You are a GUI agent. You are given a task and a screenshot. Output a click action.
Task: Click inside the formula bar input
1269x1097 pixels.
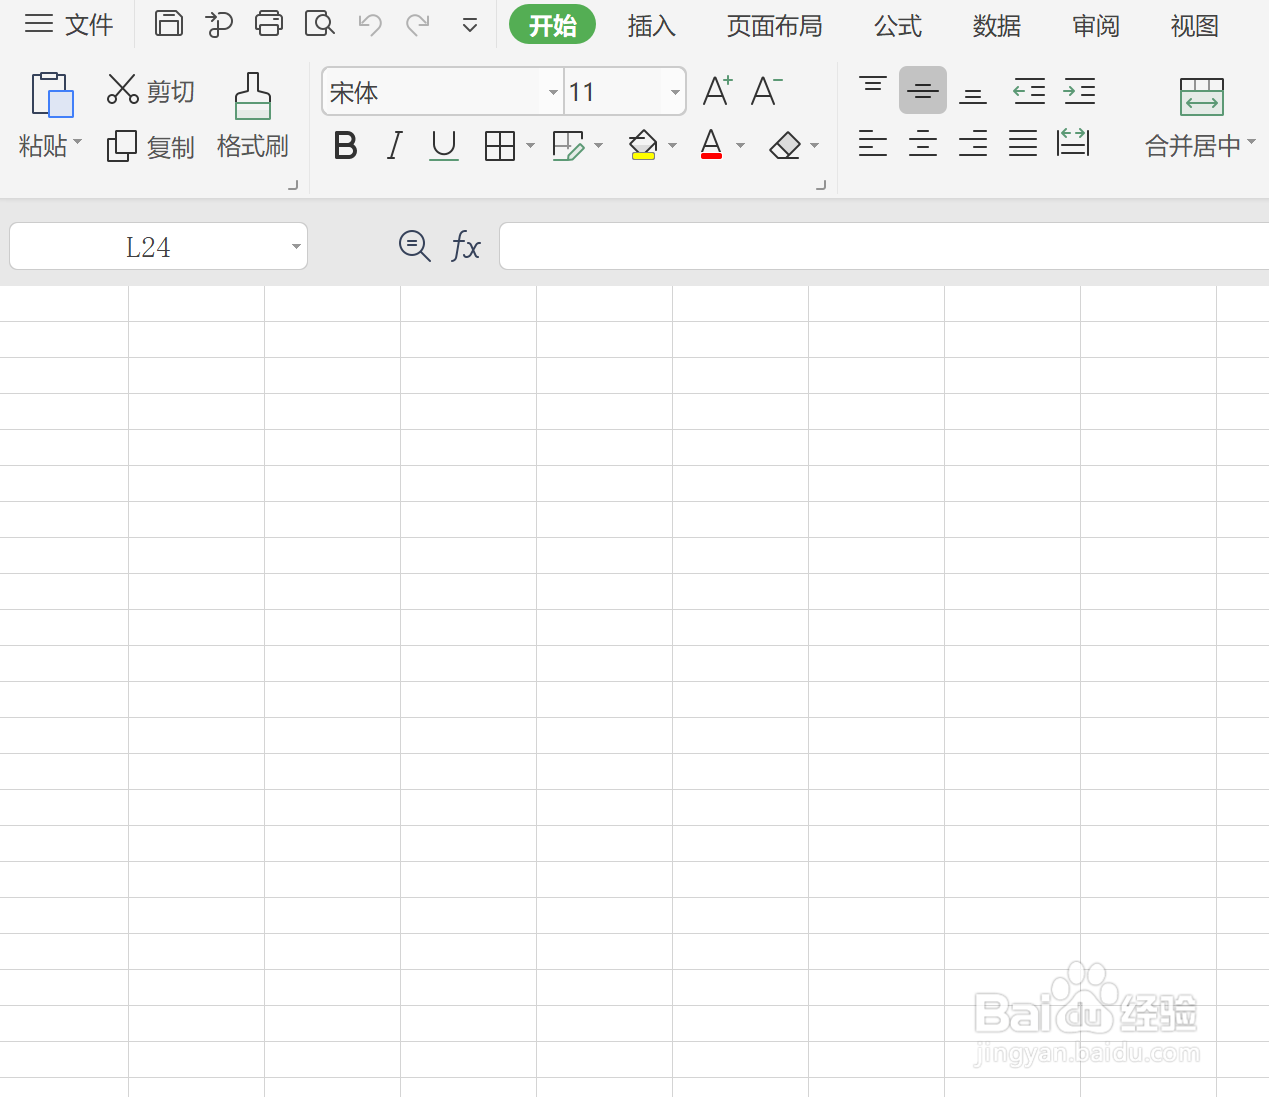(x=884, y=246)
